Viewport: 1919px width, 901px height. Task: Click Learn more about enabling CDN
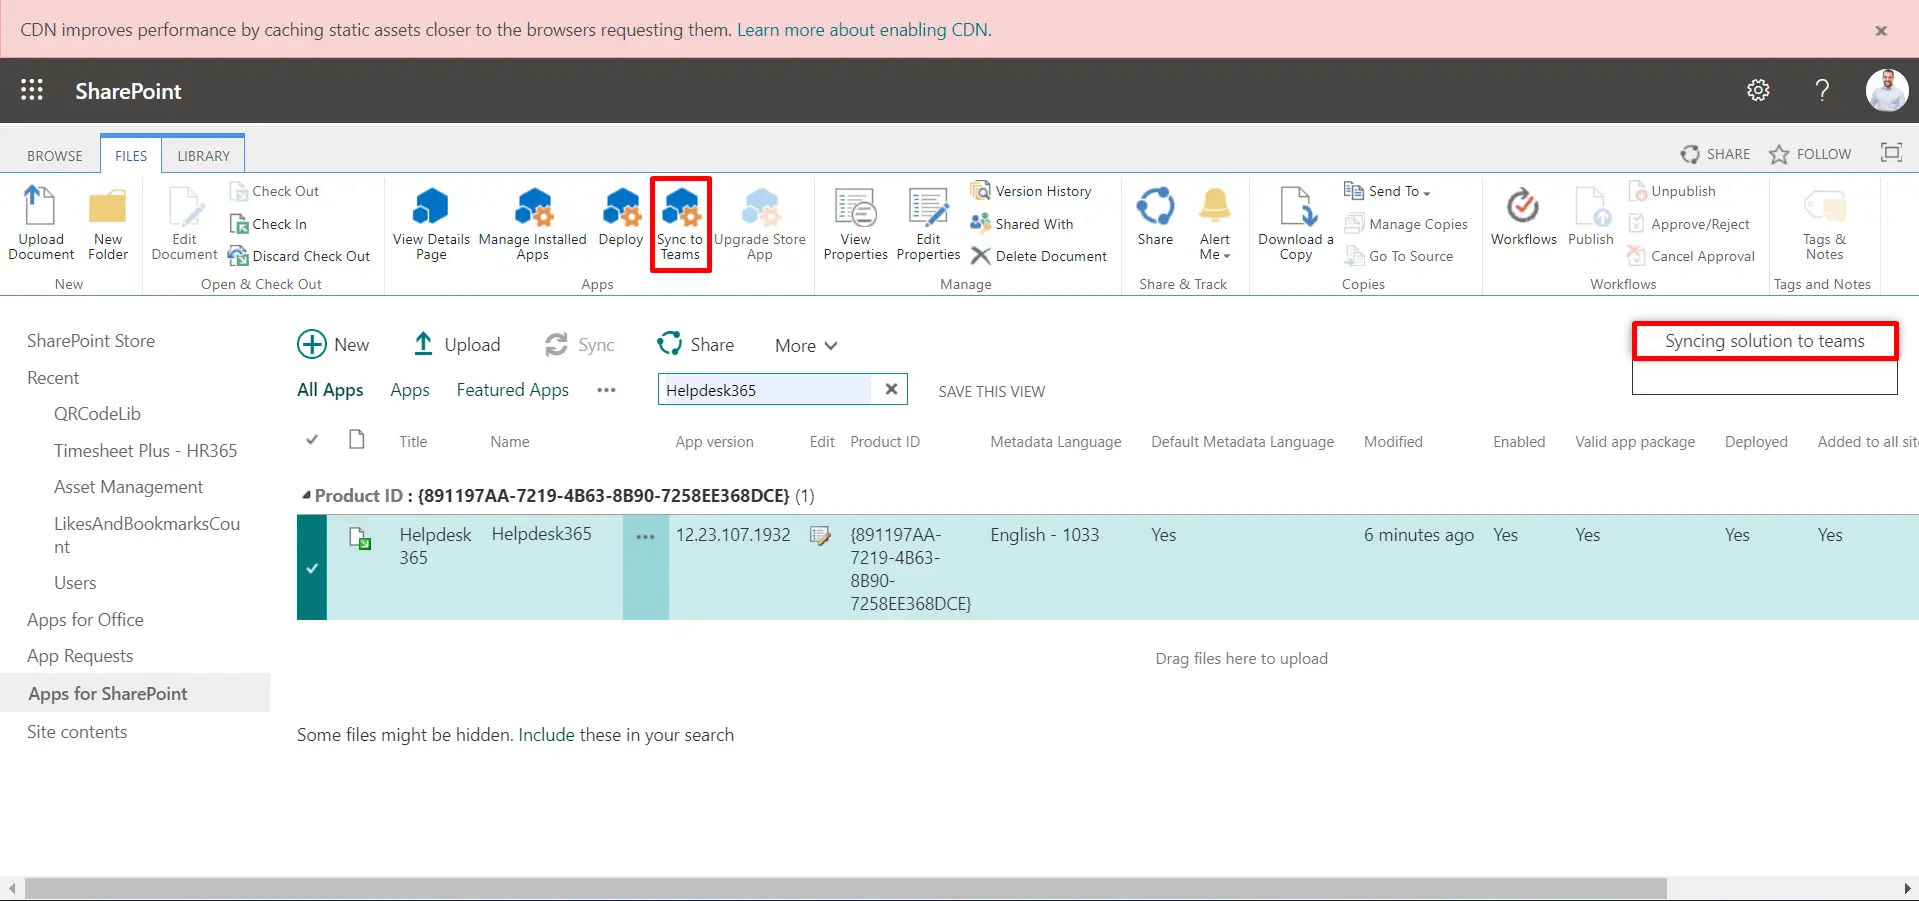tap(862, 29)
